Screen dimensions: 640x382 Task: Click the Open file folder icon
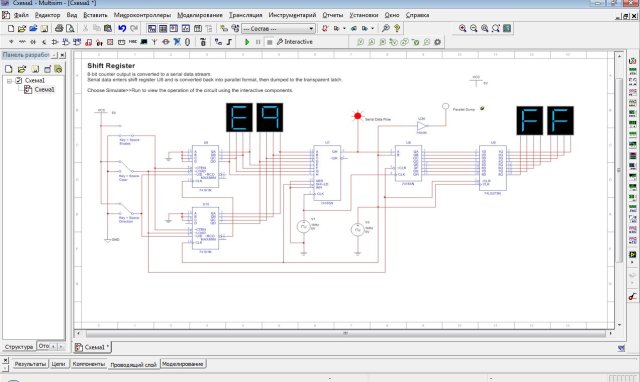[22, 28]
